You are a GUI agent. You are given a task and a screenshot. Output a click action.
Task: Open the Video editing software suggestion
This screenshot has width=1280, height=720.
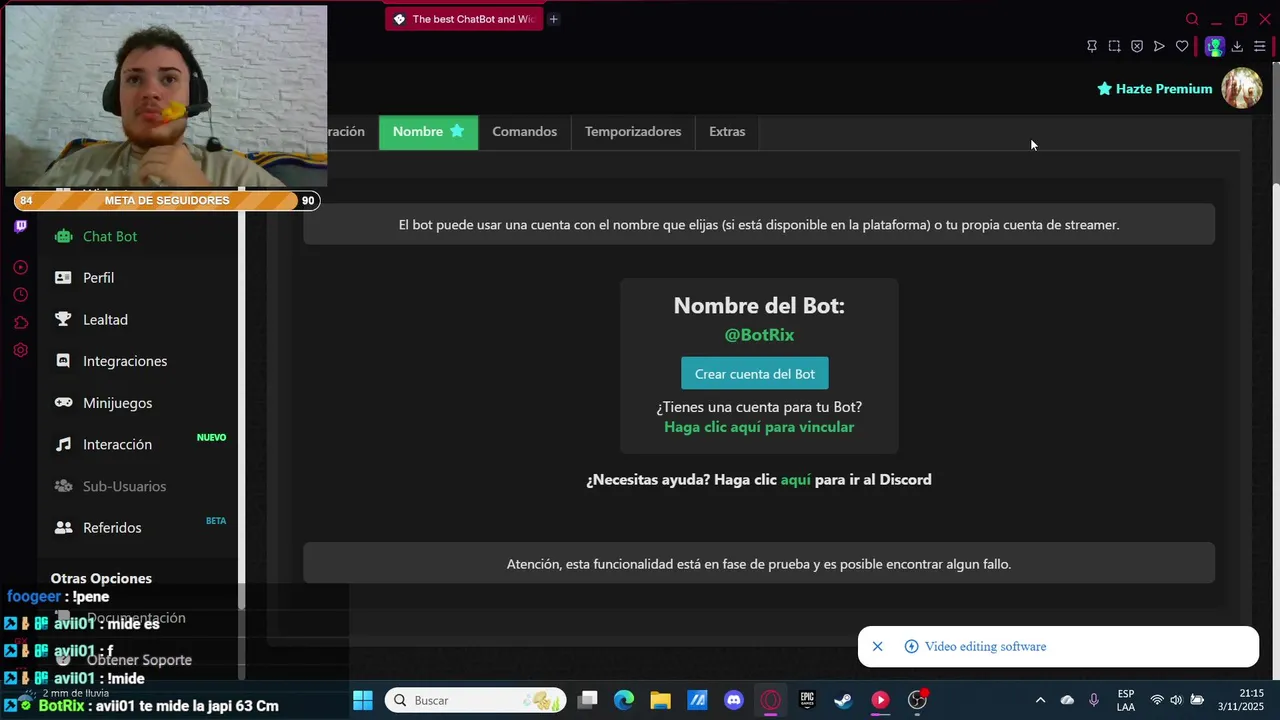click(x=985, y=647)
